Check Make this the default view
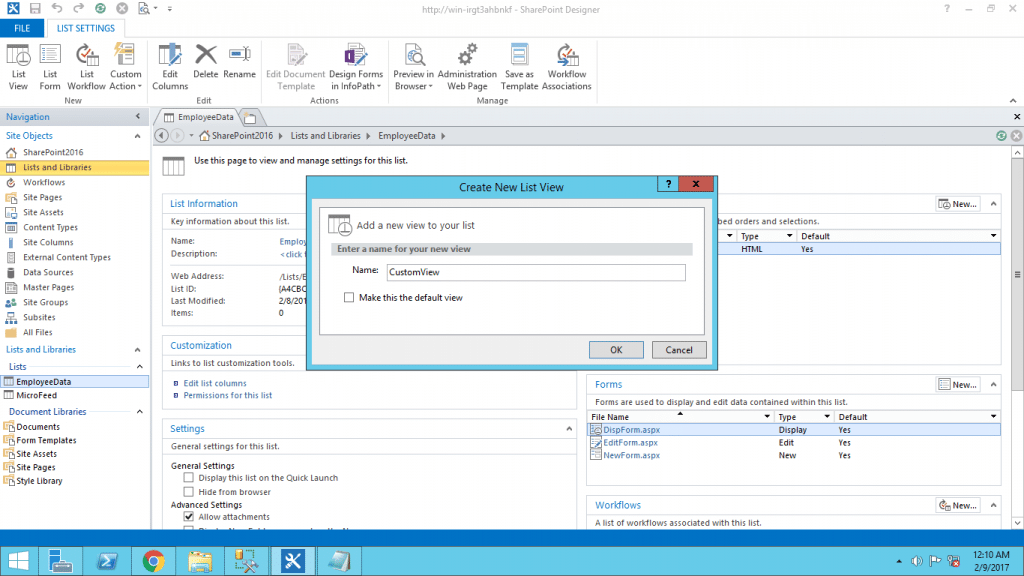1024x576 pixels. coord(349,298)
